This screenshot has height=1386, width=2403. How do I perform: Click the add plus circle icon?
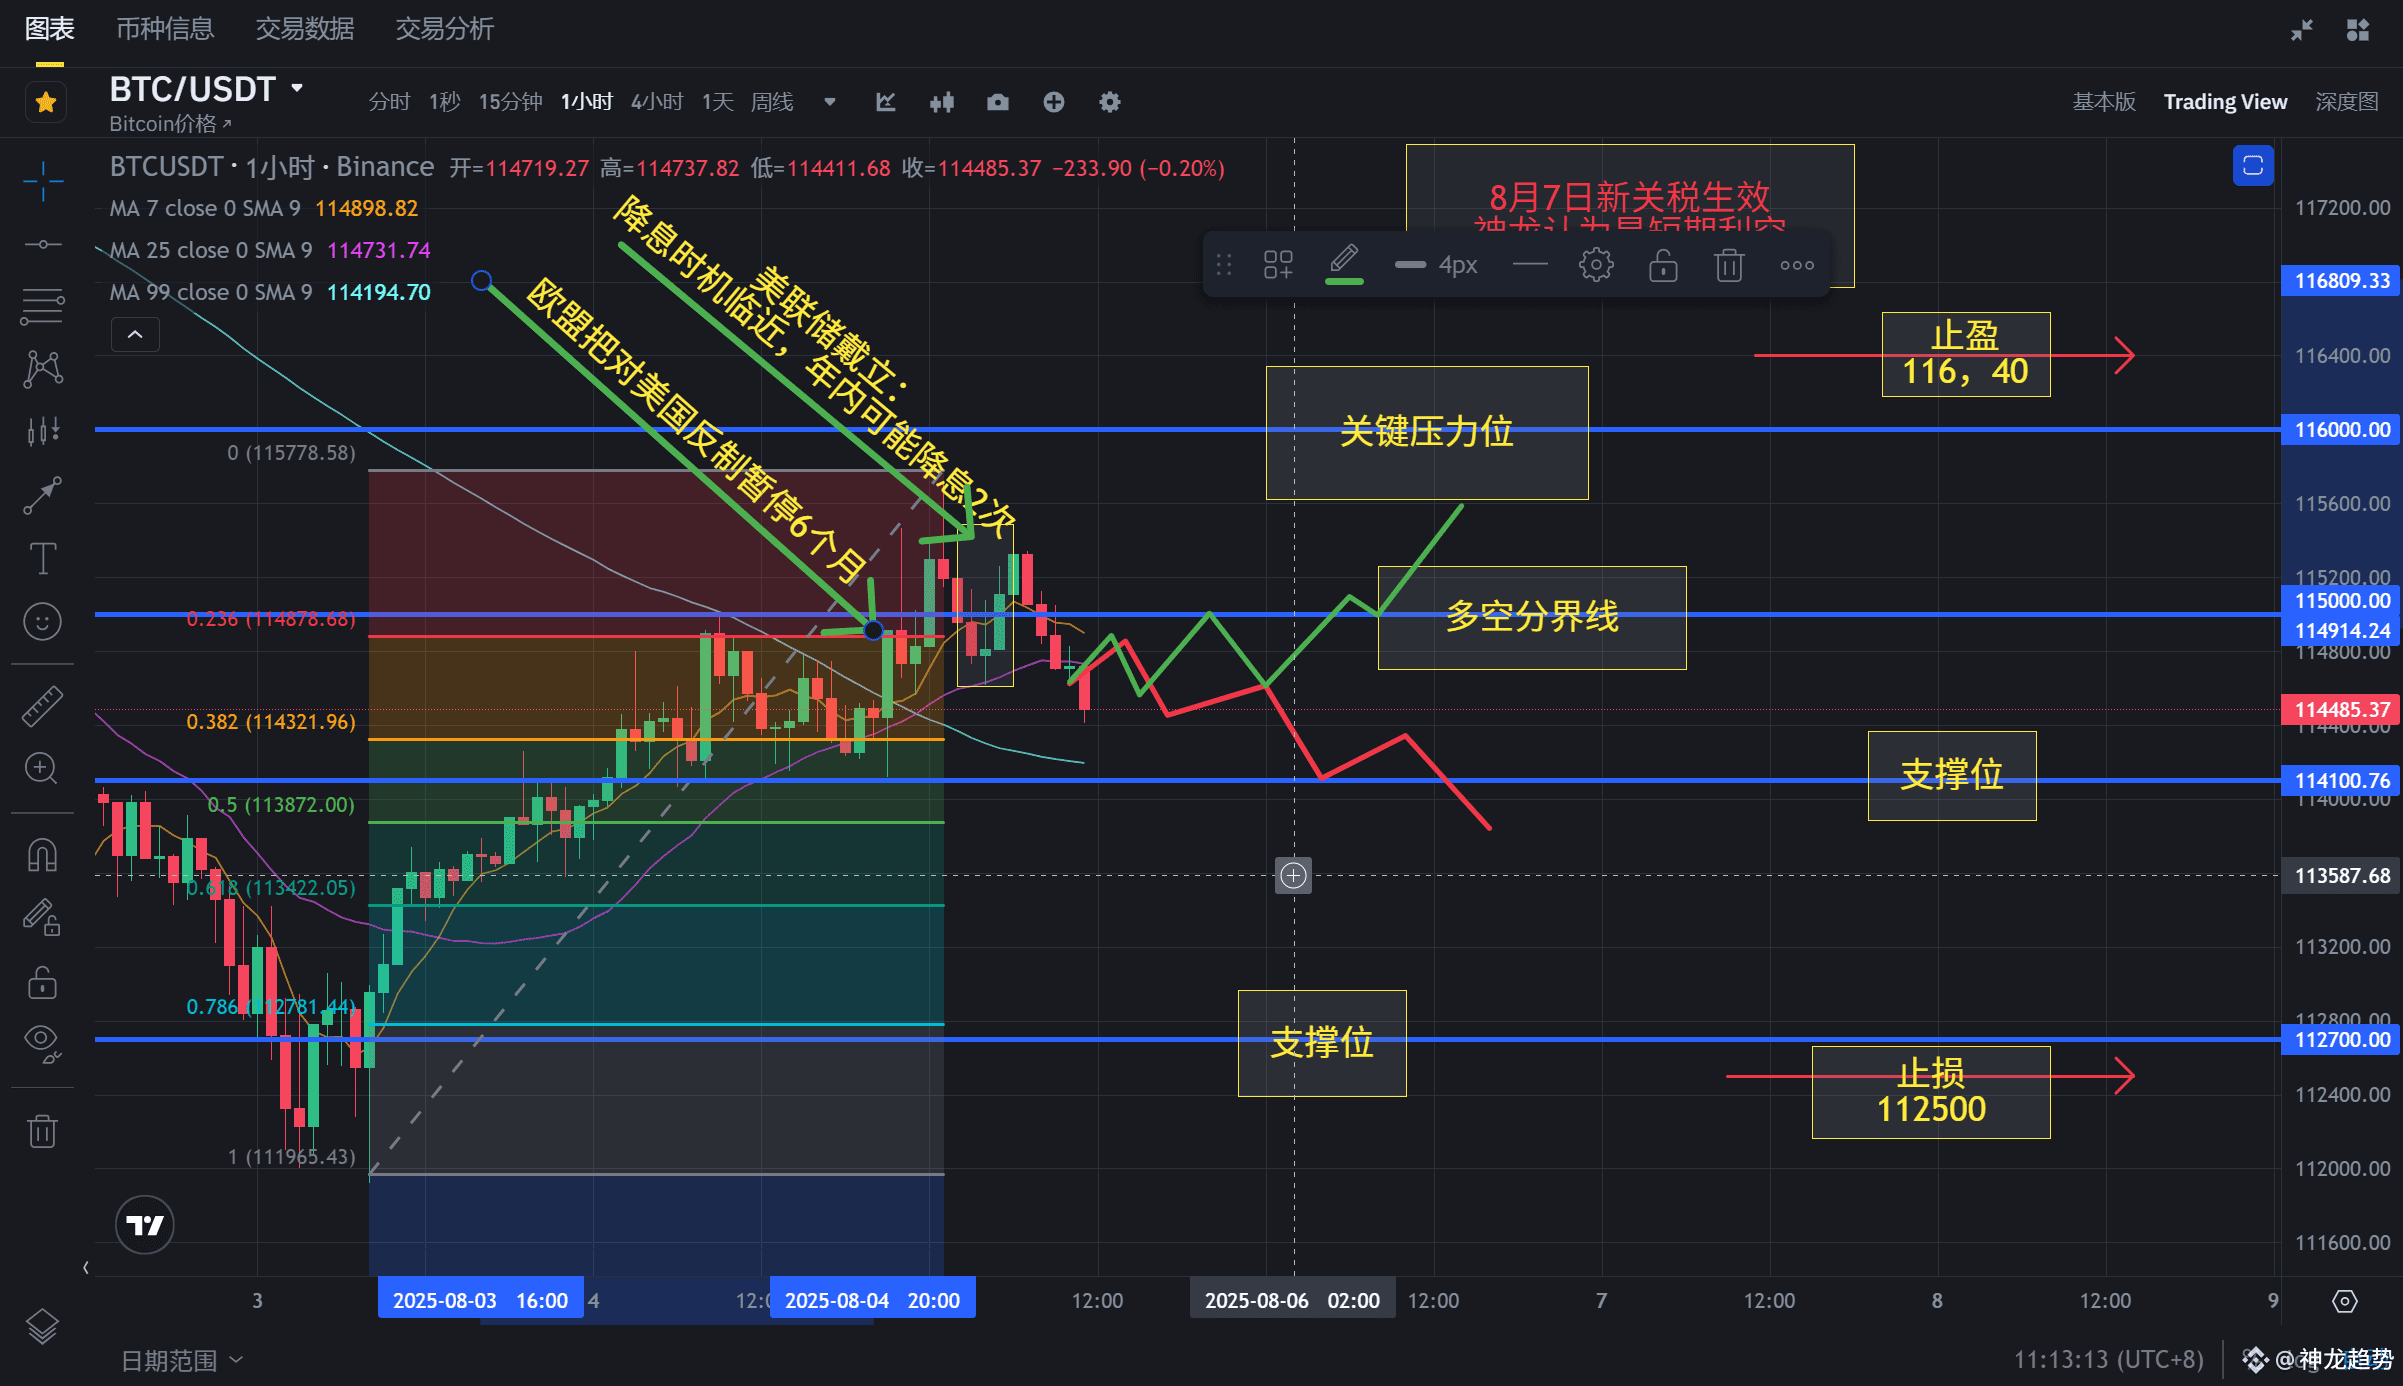pos(1054,102)
